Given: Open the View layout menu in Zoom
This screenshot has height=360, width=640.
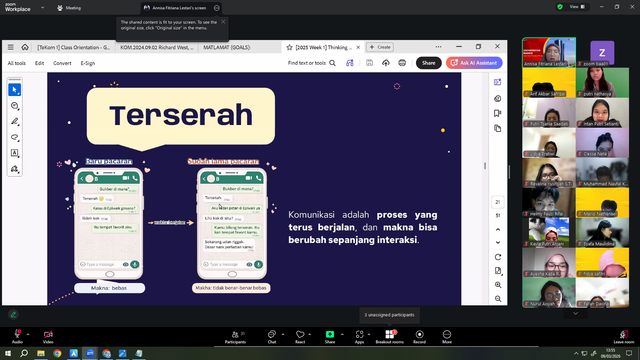Looking at the screenshot, I should point(577,7).
